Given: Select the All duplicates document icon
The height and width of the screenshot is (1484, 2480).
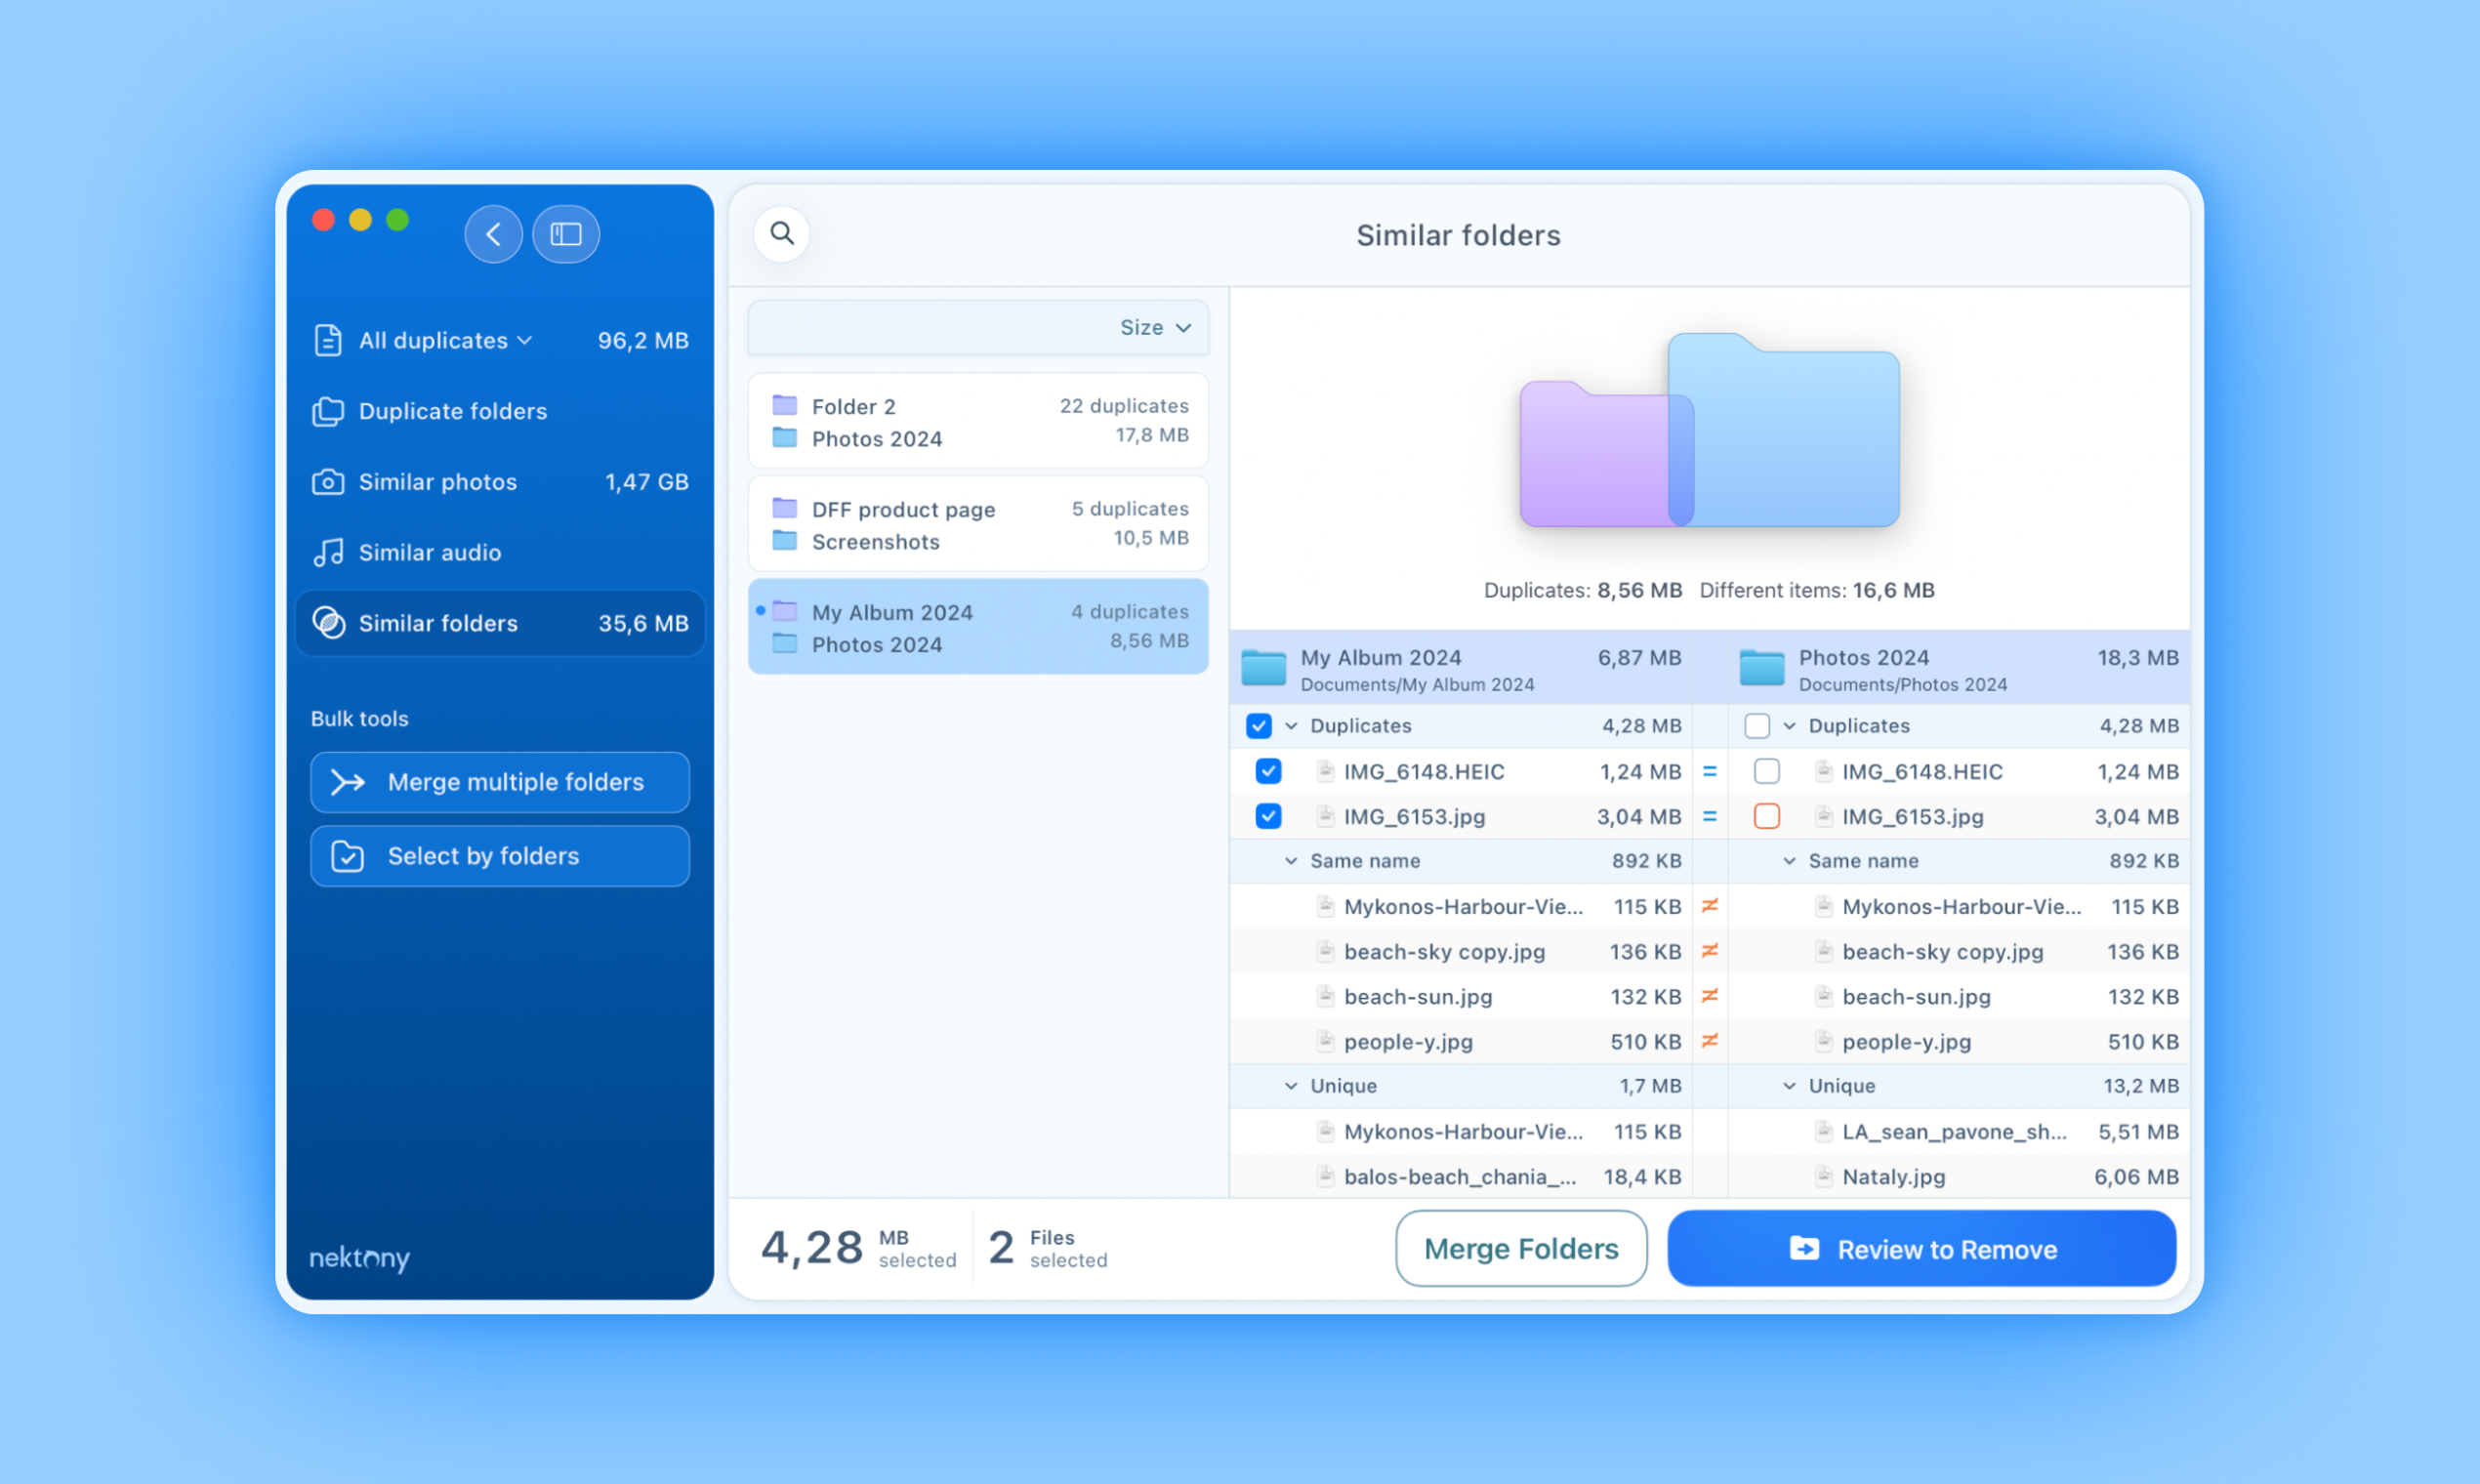Looking at the screenshot, I should point(328,340).
